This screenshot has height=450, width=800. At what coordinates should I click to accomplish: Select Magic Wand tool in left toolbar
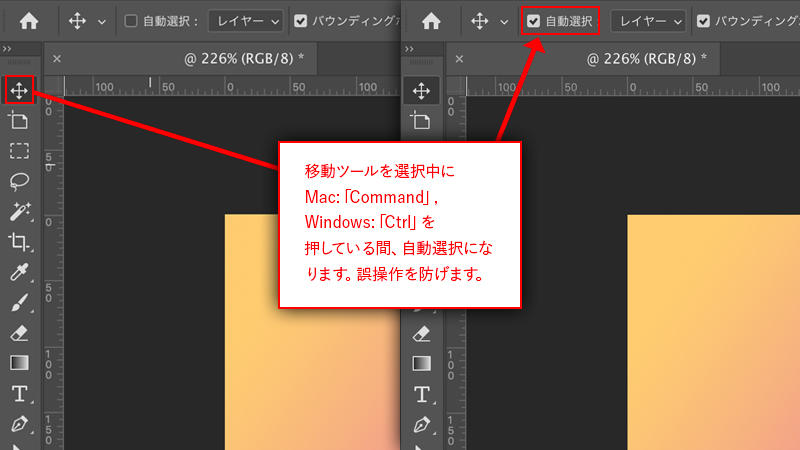click(x=20, y=211)
